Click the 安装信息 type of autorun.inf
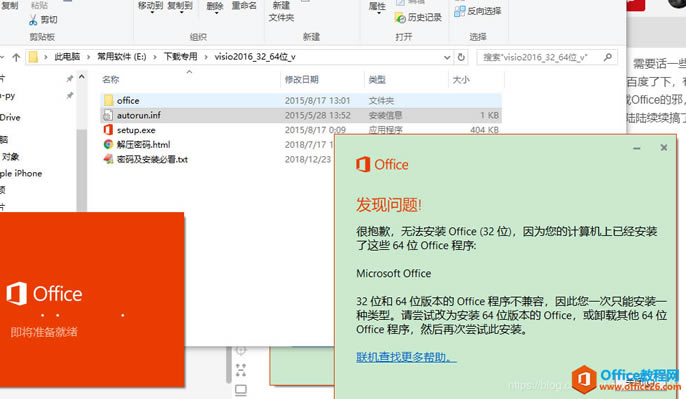The image size is (686, 399). point(385,116)
